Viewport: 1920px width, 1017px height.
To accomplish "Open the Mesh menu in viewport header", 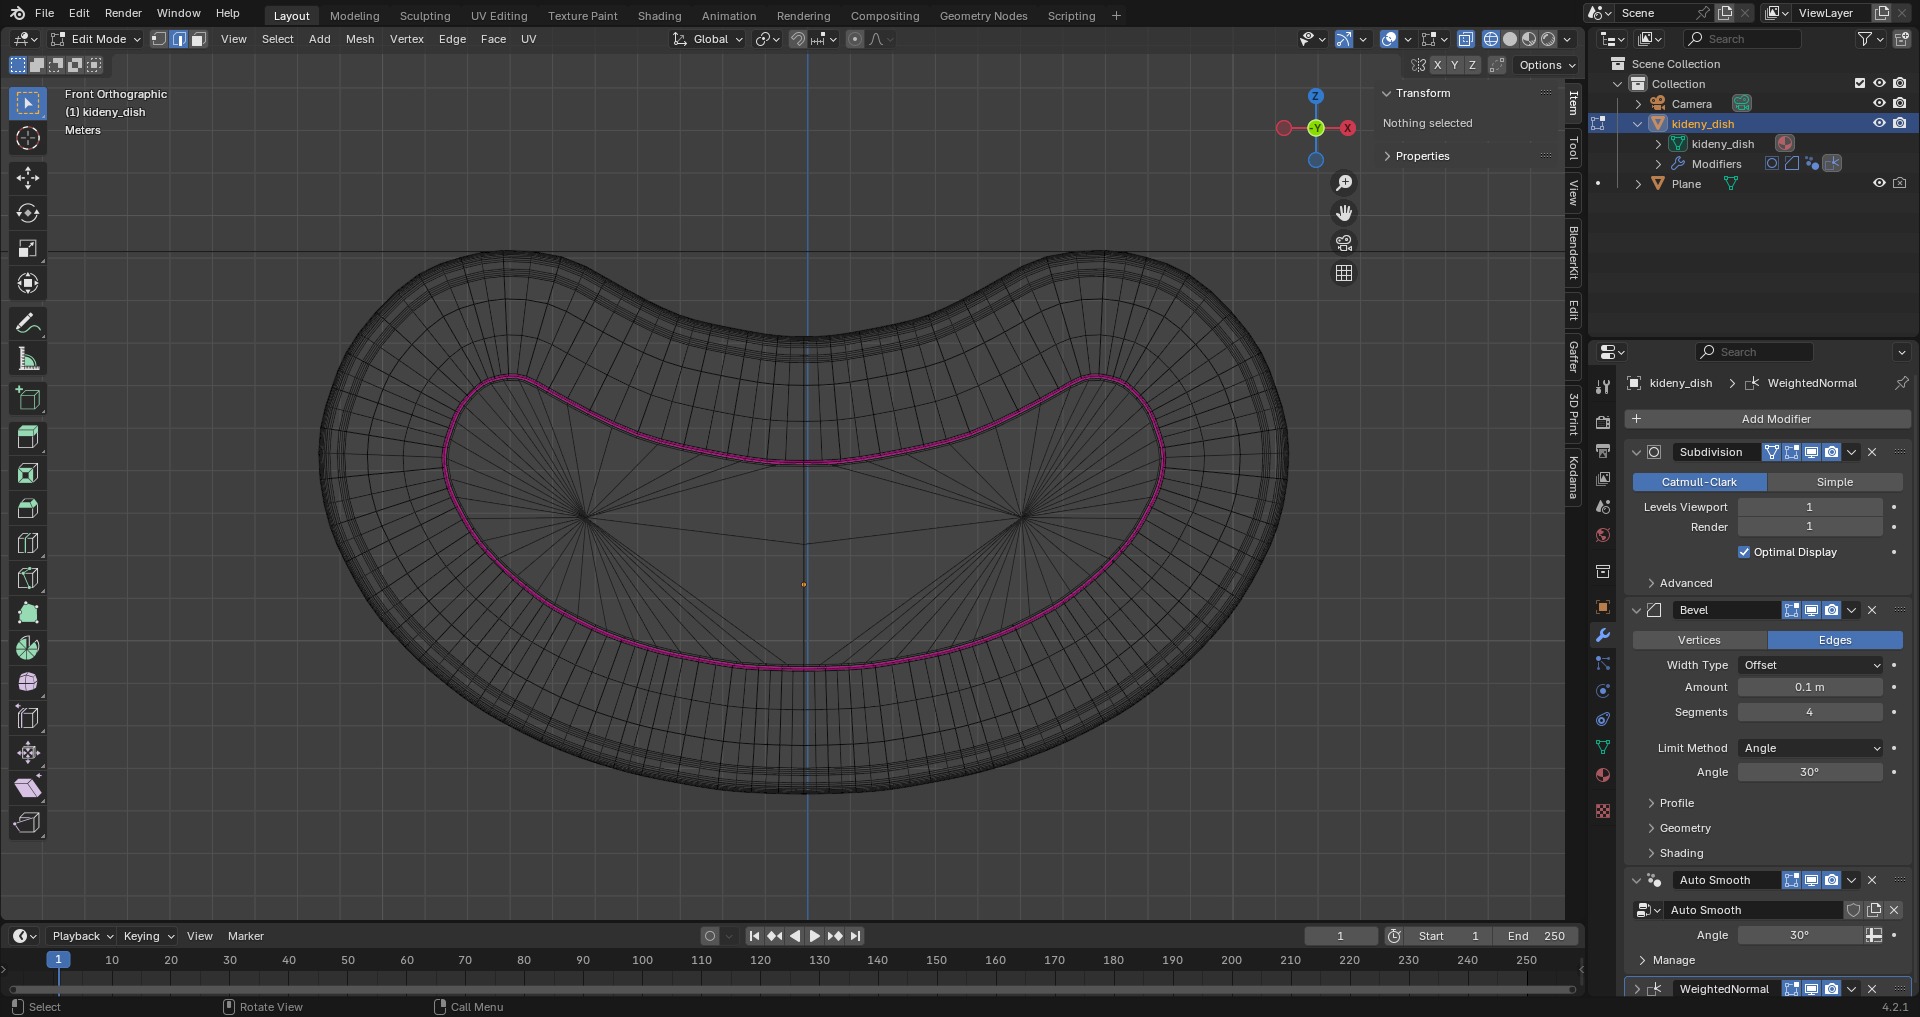I will (x=360, y=39).
